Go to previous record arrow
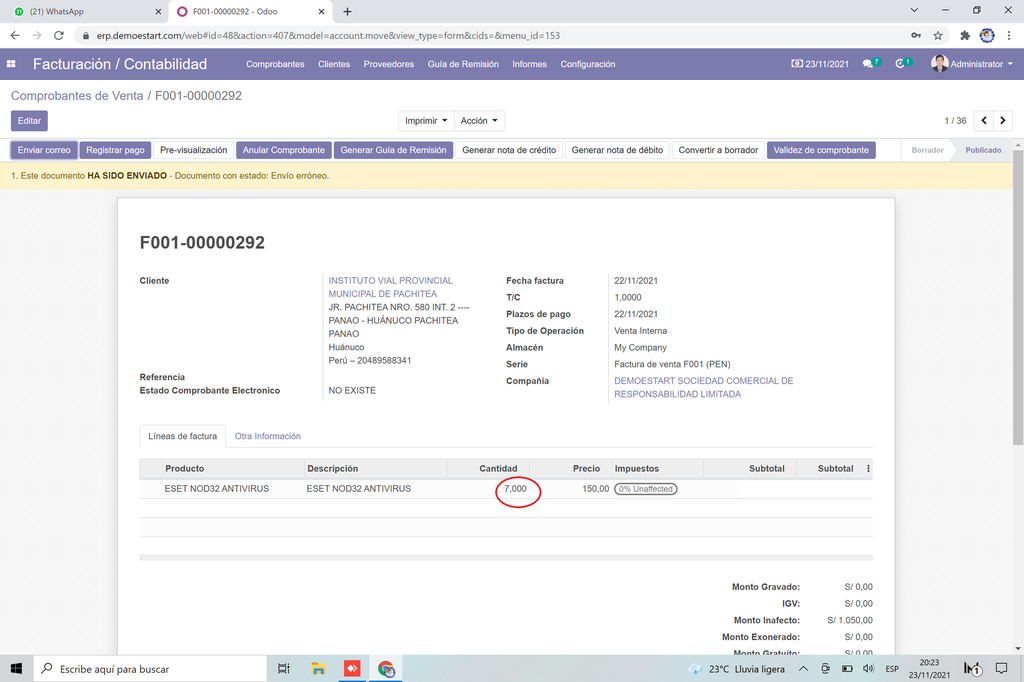 click(984, 120)
